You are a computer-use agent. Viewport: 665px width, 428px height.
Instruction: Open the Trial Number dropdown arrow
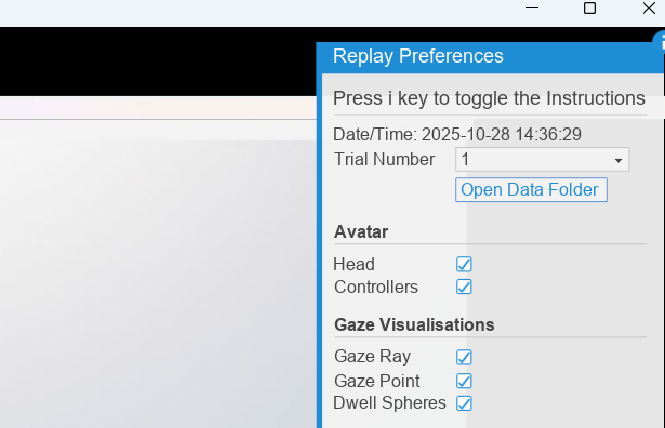tap(619, 160)
